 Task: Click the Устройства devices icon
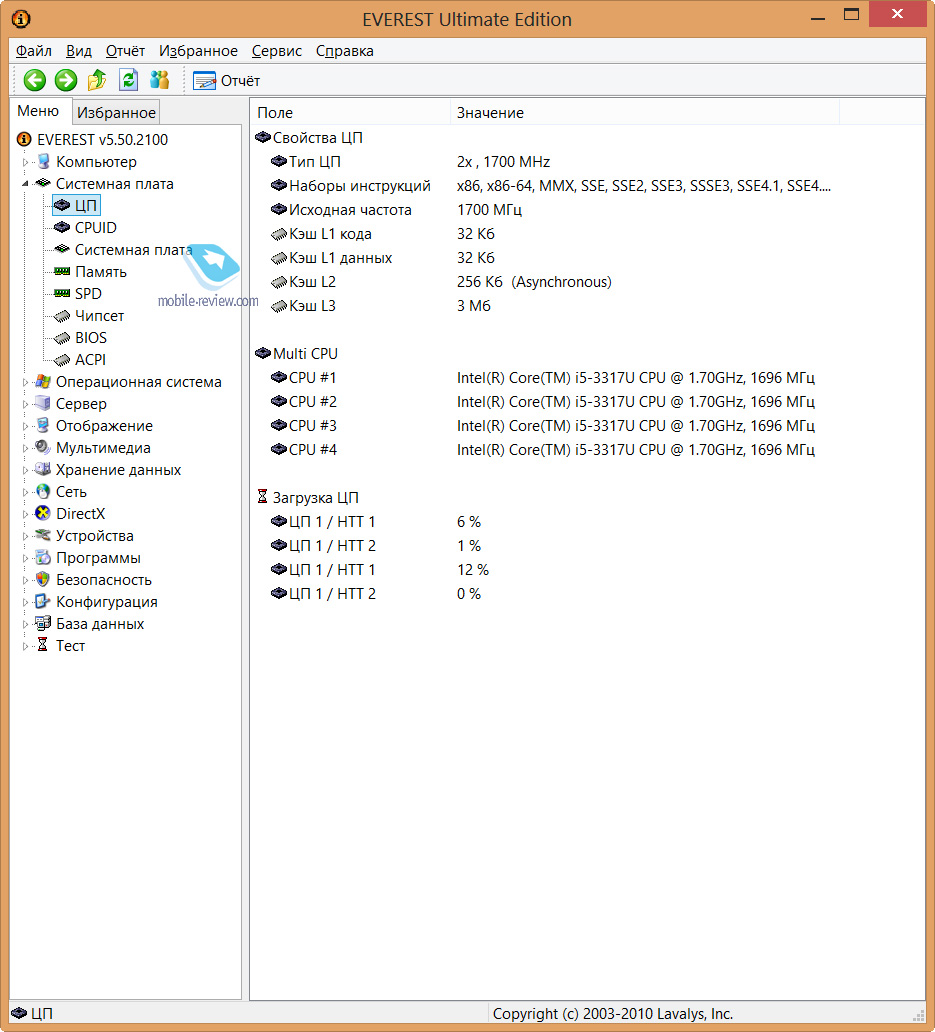[x=43, y=536]
